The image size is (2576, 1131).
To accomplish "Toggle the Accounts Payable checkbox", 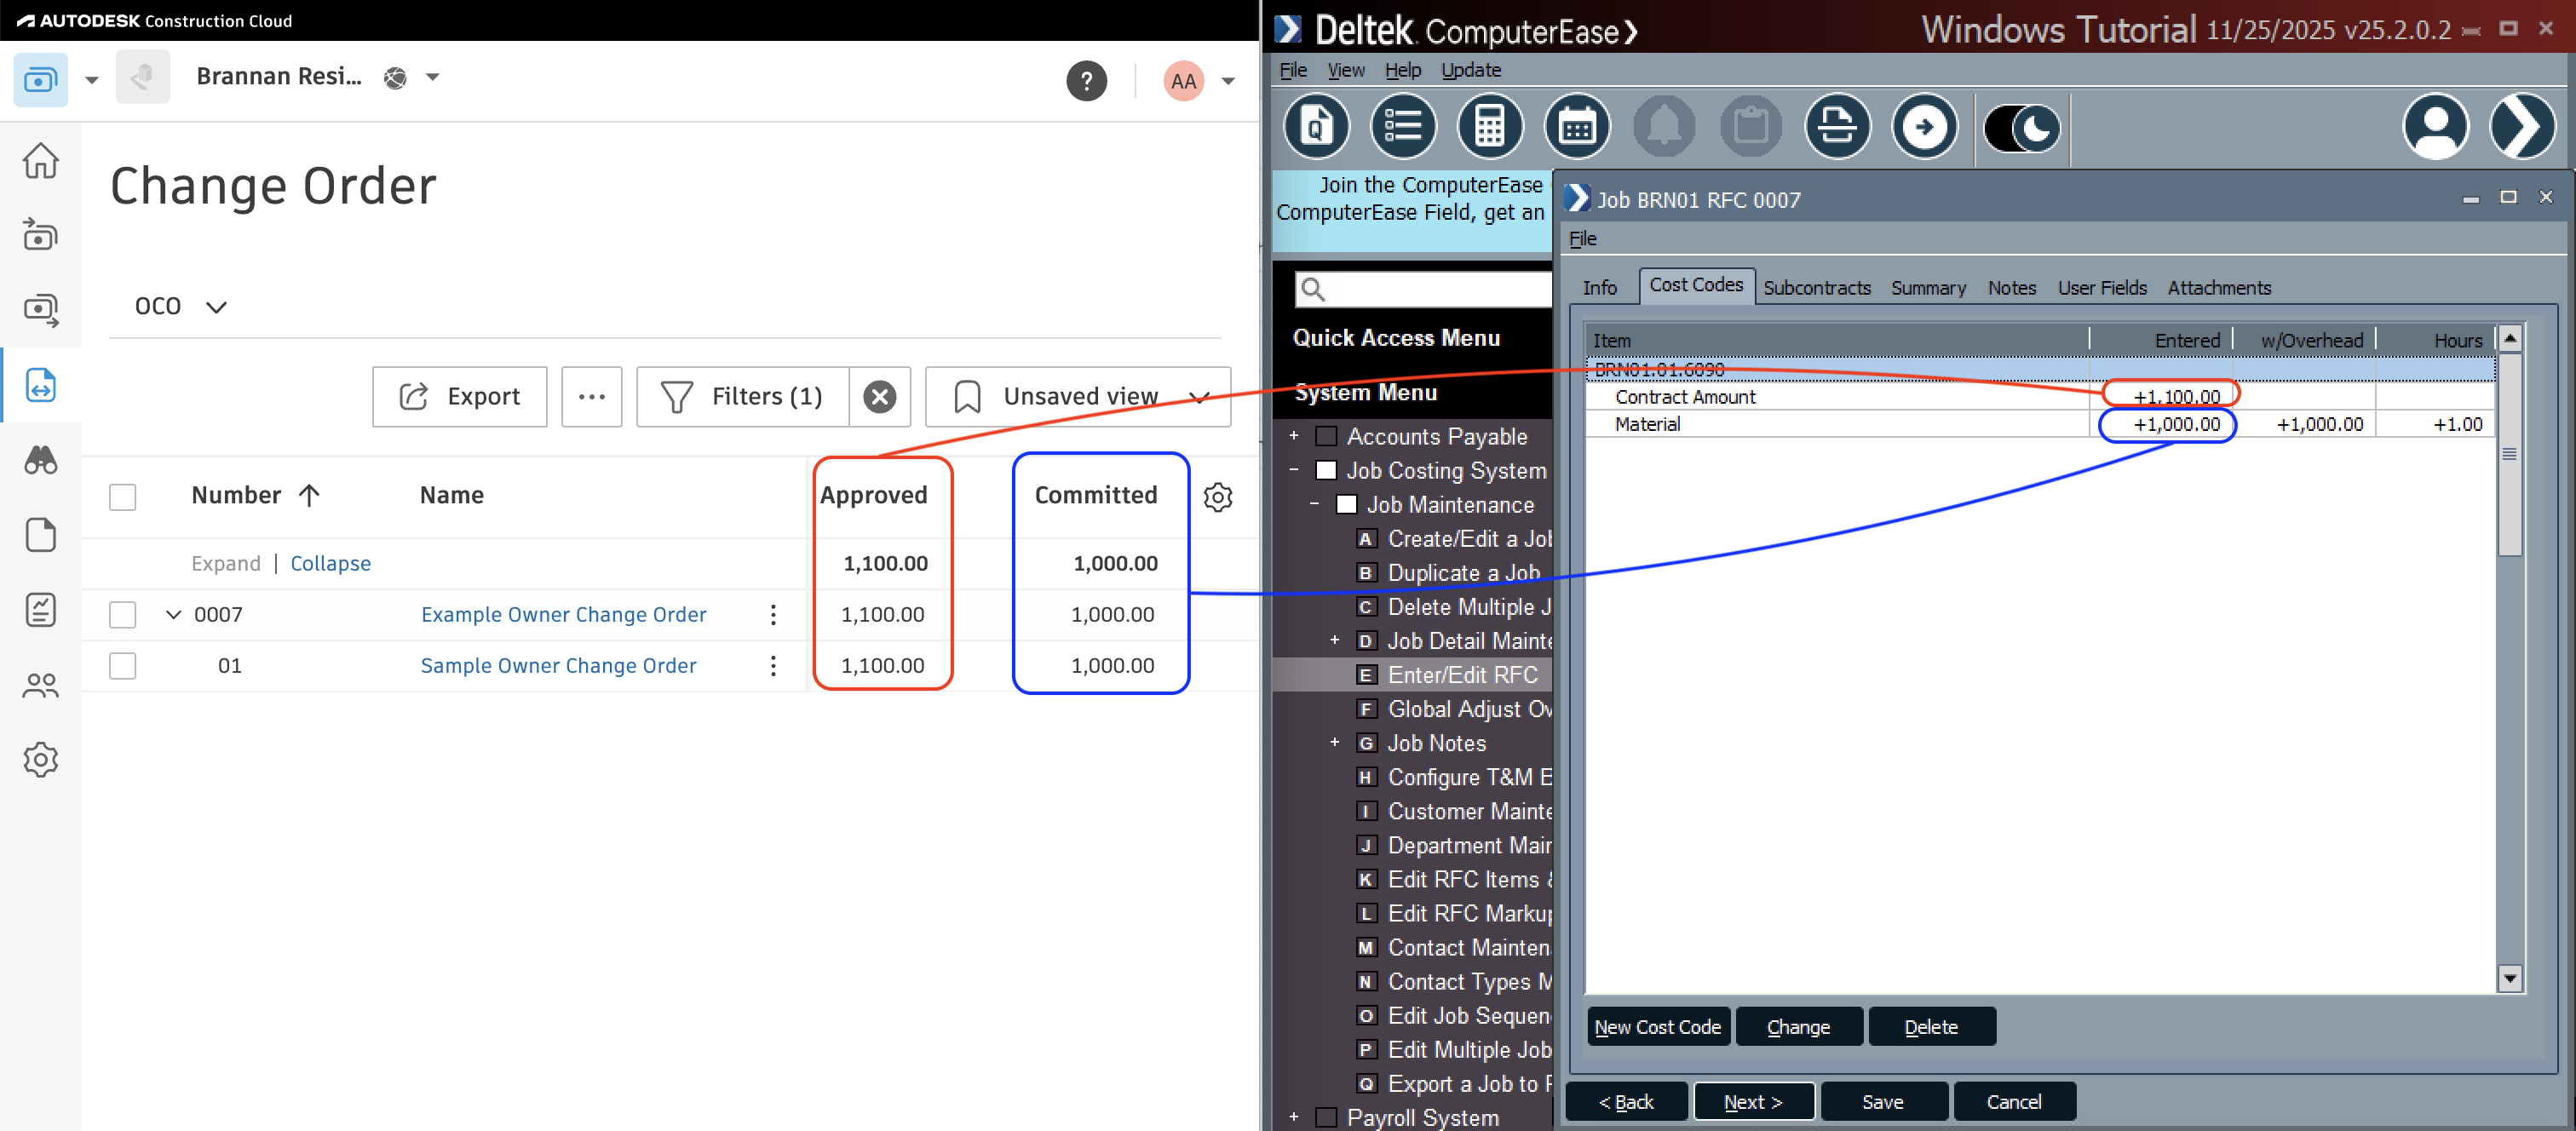I will [x=1326, y=436].
